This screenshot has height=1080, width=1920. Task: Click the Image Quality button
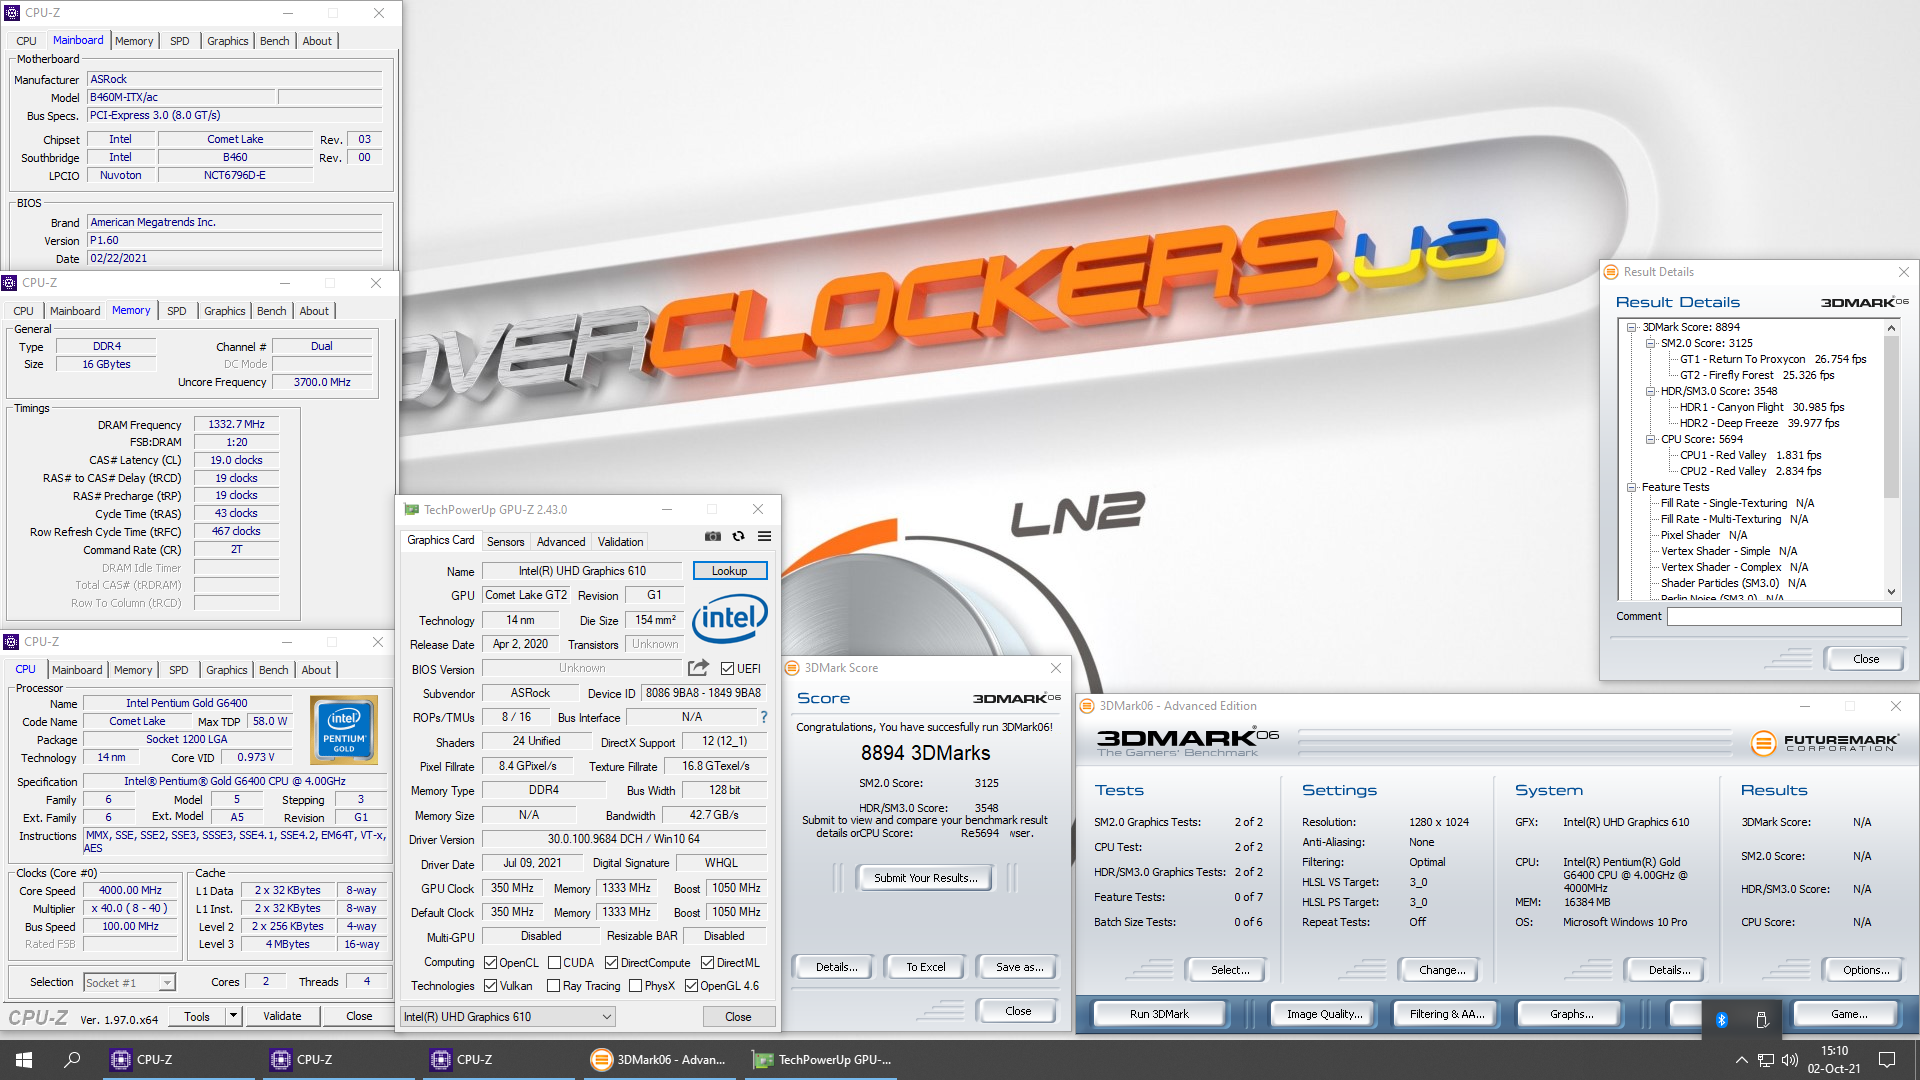(1325, 1014)
